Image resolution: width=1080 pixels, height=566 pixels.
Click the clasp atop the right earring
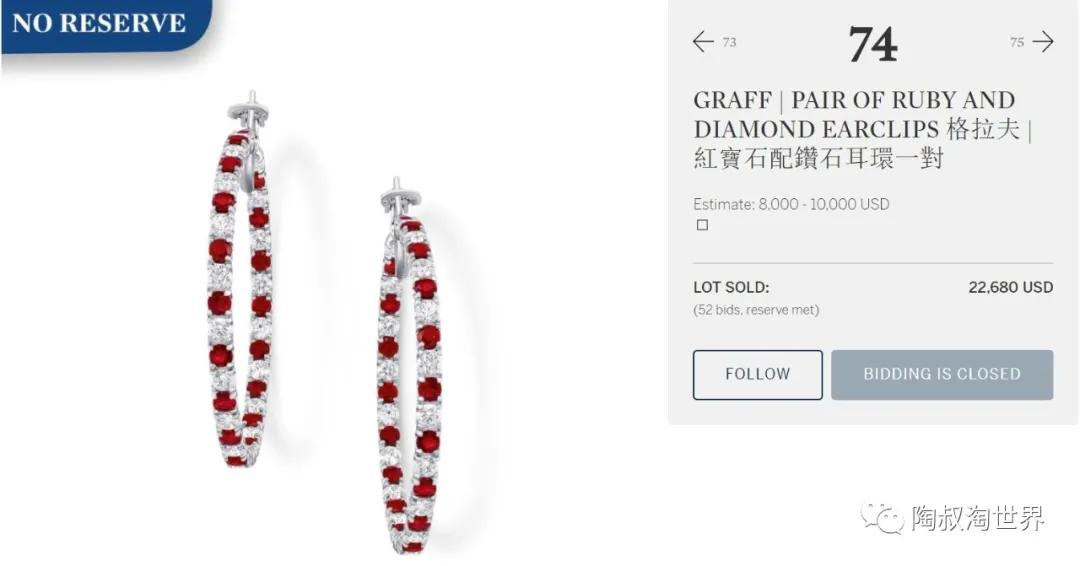pyautogui.click(x=397, y=193)
